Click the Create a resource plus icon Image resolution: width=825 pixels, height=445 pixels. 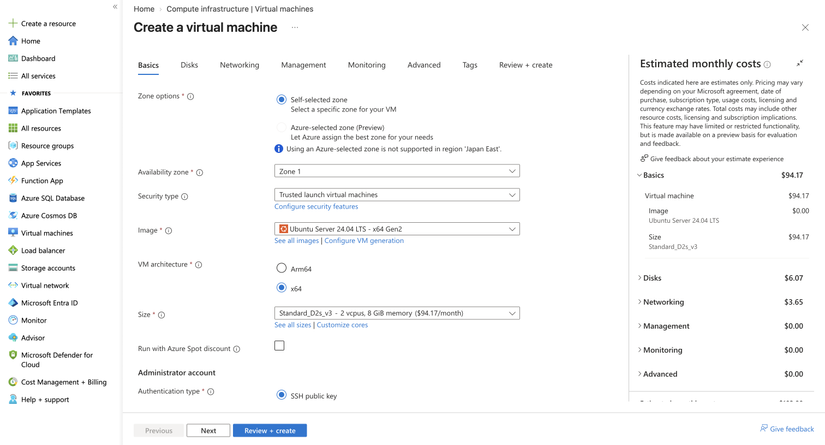pyautogui.click(x=13, y=23)
